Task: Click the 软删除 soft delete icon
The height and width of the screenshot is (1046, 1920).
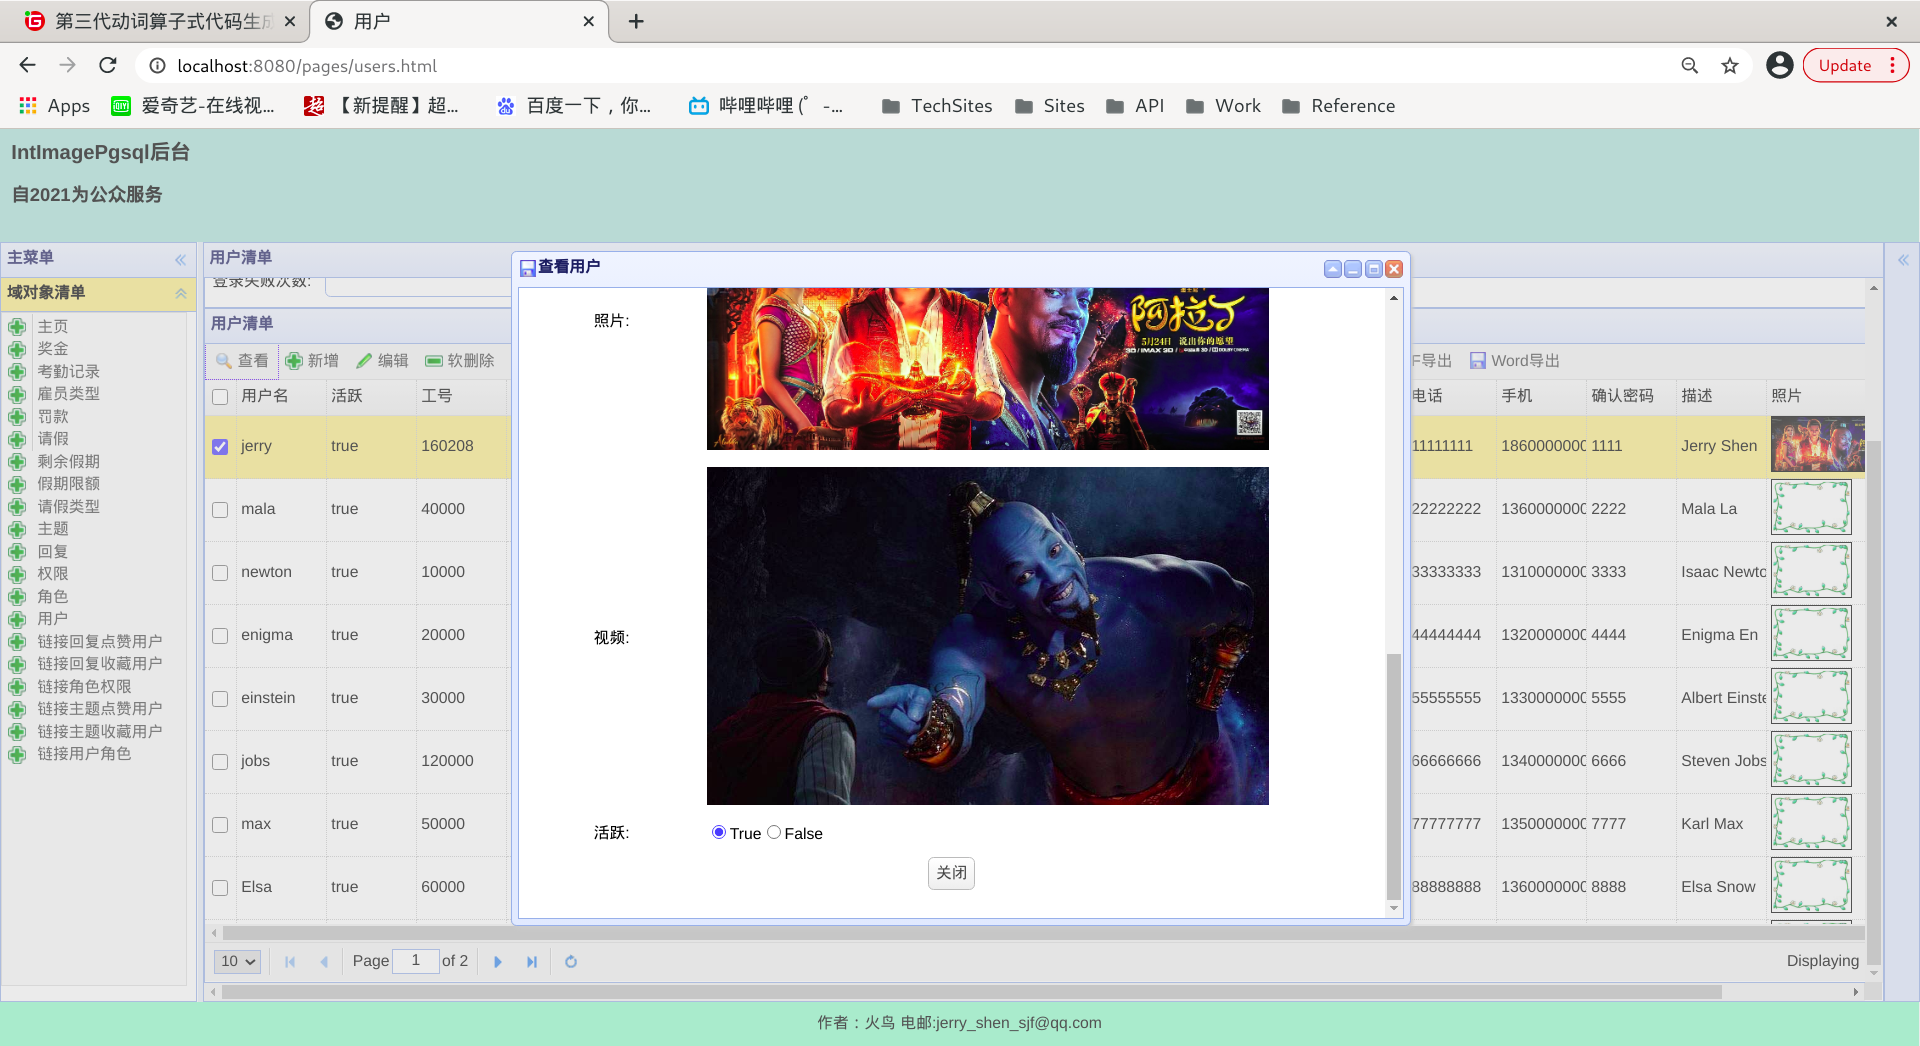Action: click(x=434, y=361)
